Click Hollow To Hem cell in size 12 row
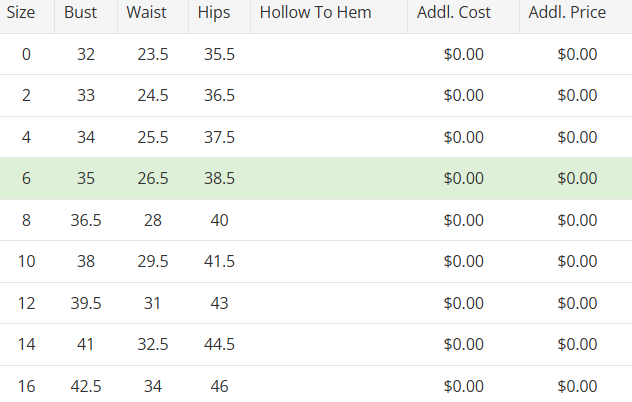This screenshot has height=402, width=632. 328,302
